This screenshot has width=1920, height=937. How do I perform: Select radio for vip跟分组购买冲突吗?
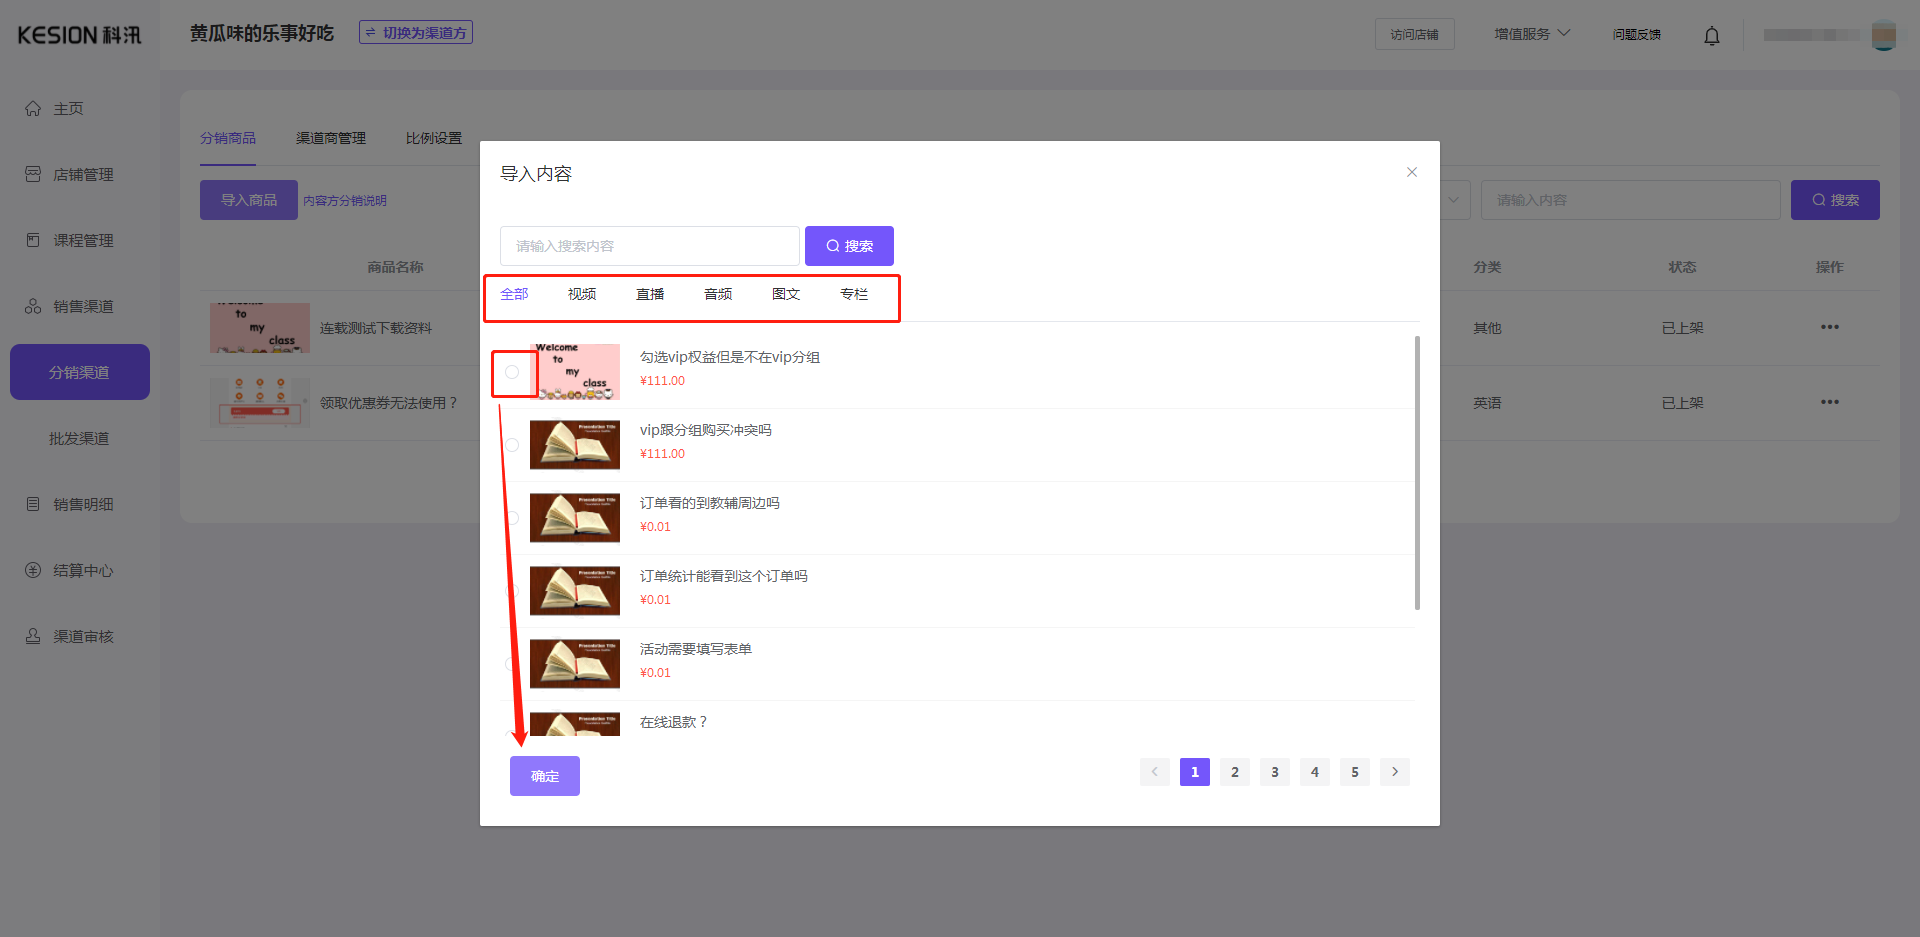512,445
